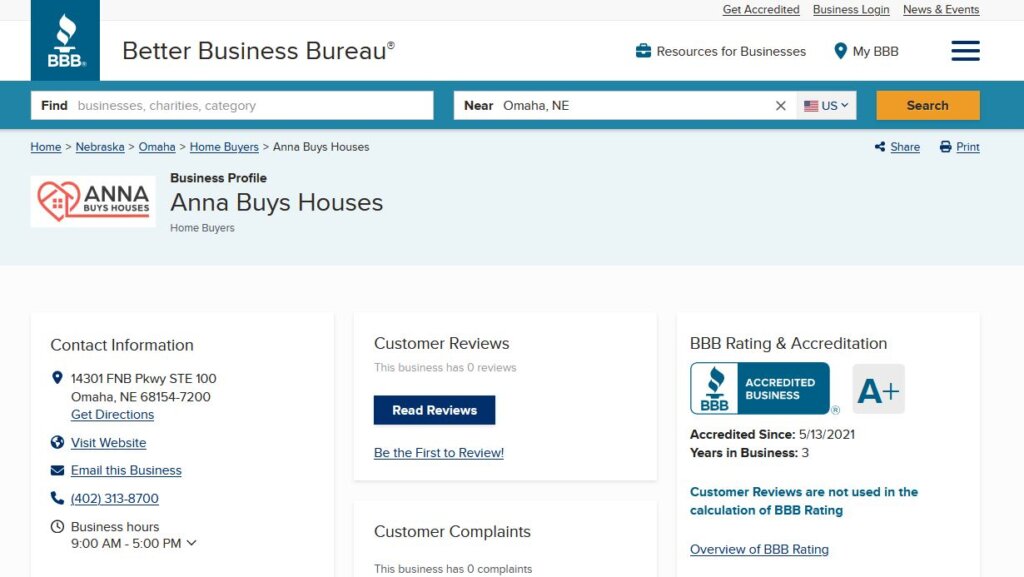Click the Better Business Bureau site title
This screenshot has width=1024, height=577.
point(258,51)
